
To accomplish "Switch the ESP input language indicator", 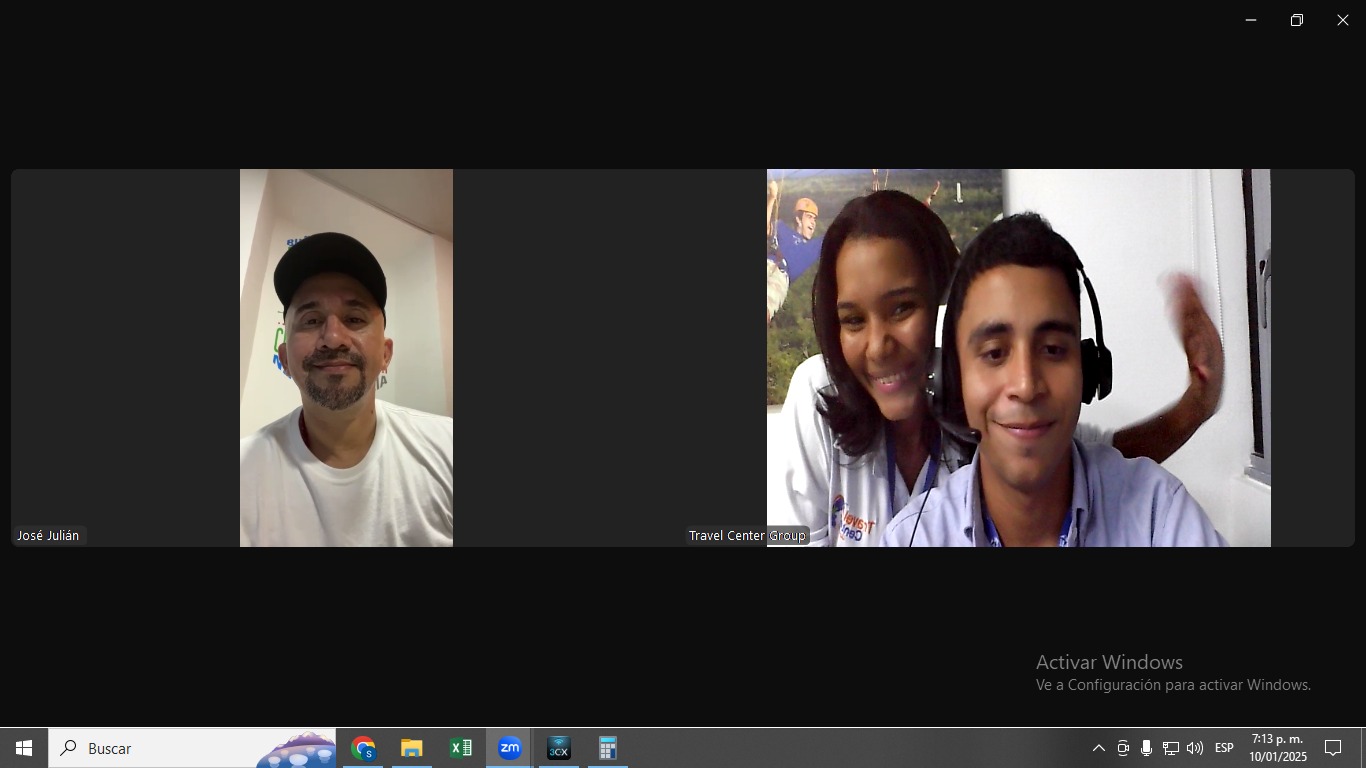I will [x=1224, y=748].
